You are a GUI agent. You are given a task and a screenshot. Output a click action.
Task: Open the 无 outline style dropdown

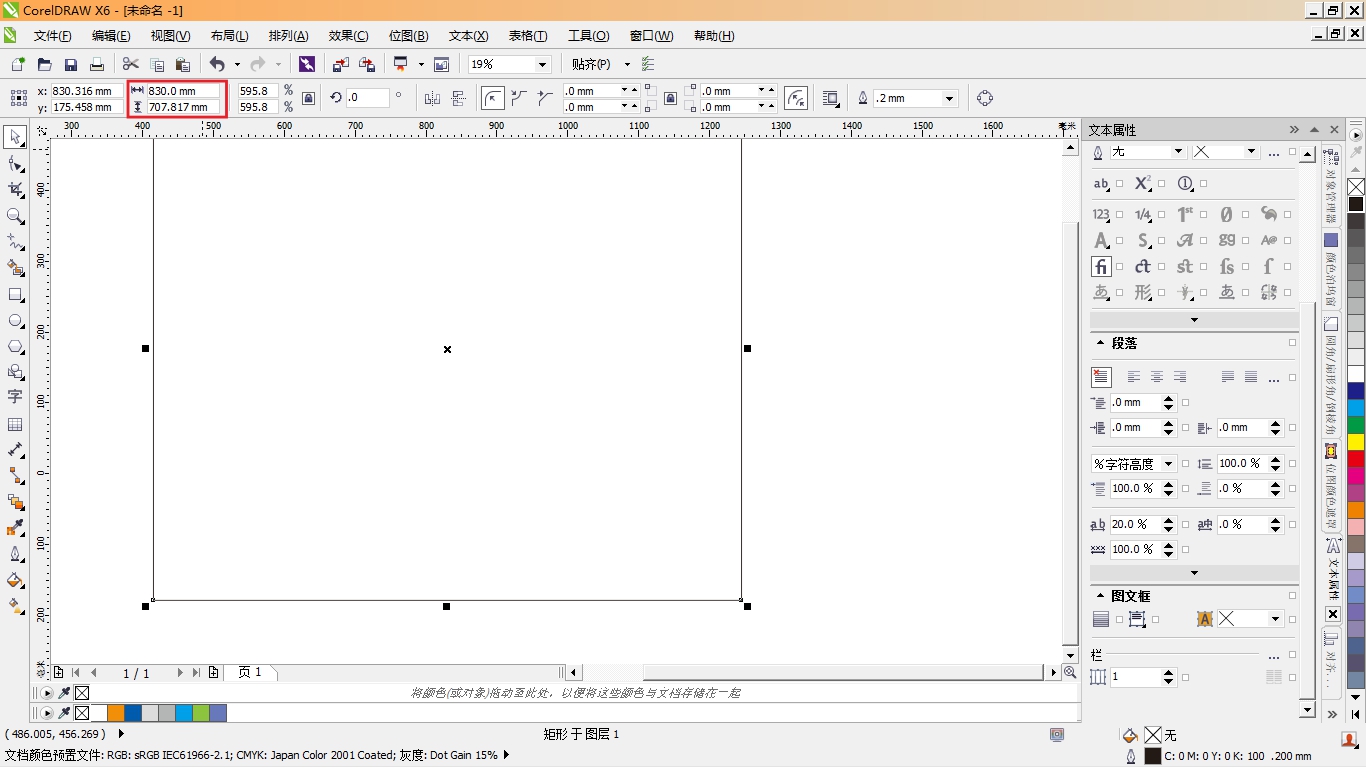(1178, 152)
